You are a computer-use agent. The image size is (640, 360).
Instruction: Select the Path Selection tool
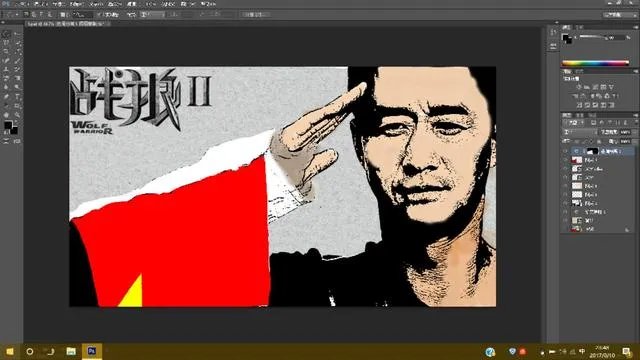[x=6, y=105]
